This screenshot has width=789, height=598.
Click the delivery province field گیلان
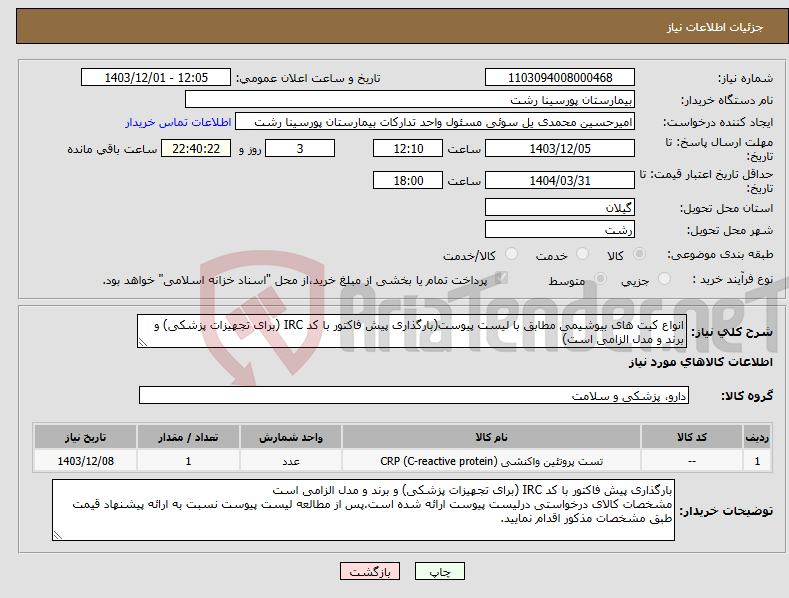pos(560,207)
